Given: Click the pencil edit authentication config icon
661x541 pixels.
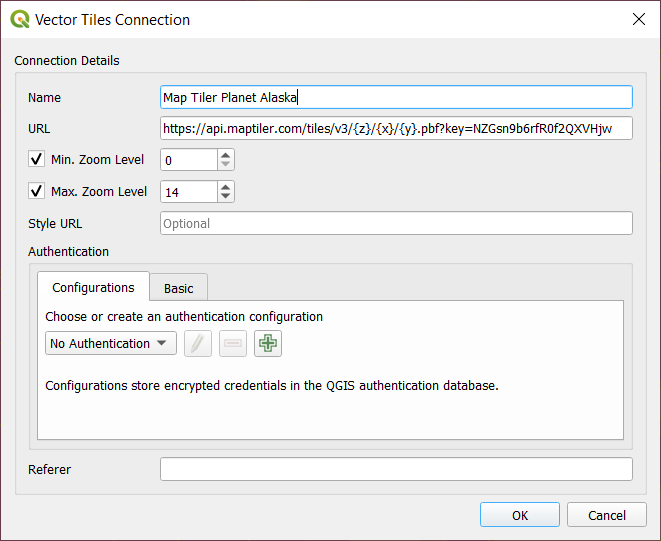Looking at the screenshot, I should tap(199, 344).
